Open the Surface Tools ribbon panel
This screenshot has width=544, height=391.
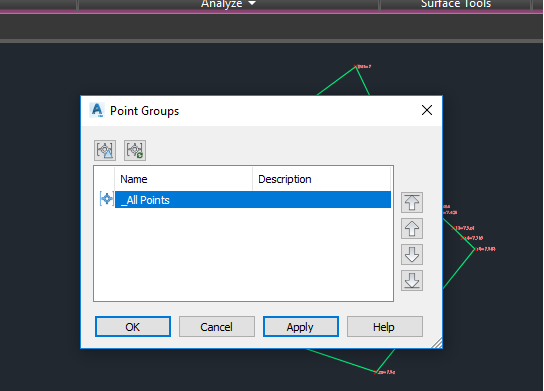pos(456,4)
